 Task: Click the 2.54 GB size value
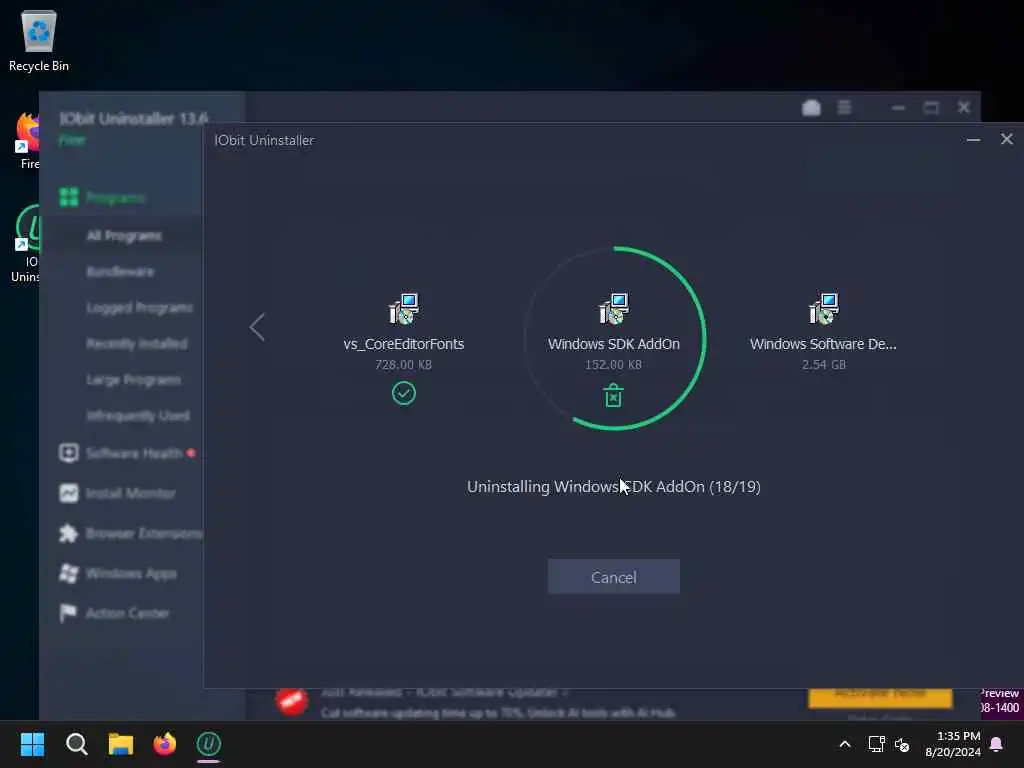click(824, 364)
